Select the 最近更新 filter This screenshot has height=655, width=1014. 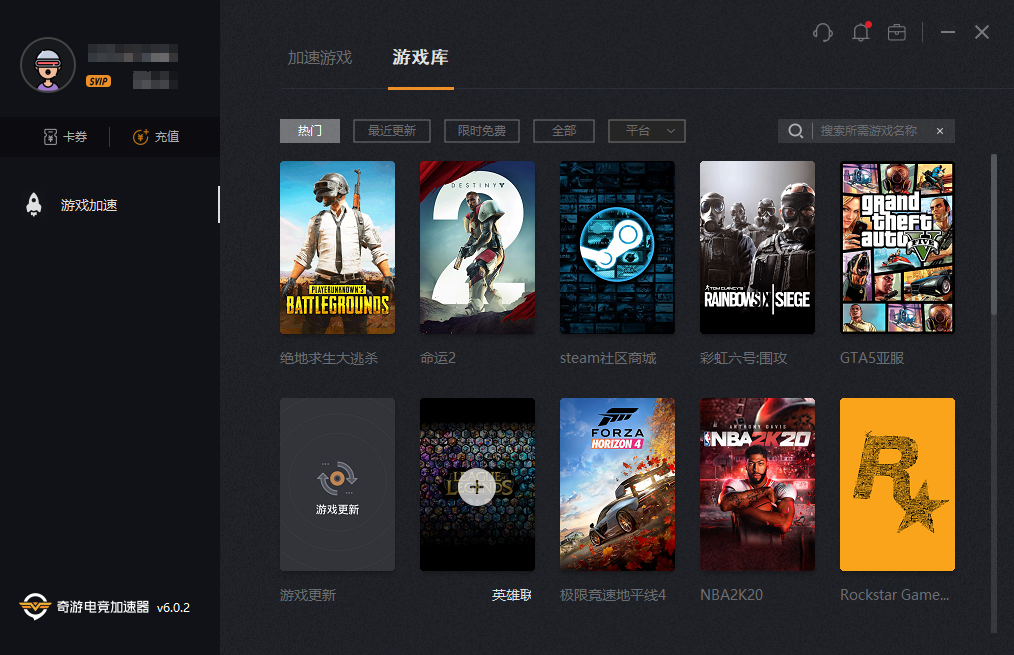point(392,131)
